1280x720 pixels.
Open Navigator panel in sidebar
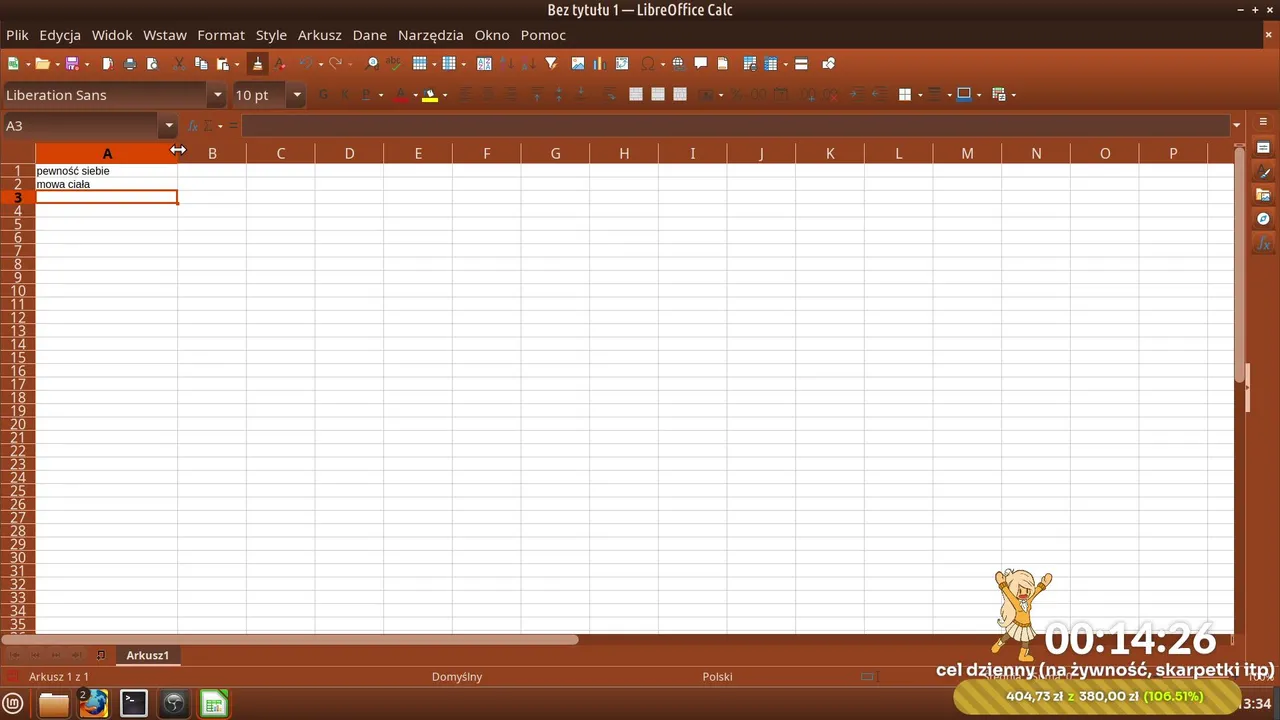coord(1263,219)
